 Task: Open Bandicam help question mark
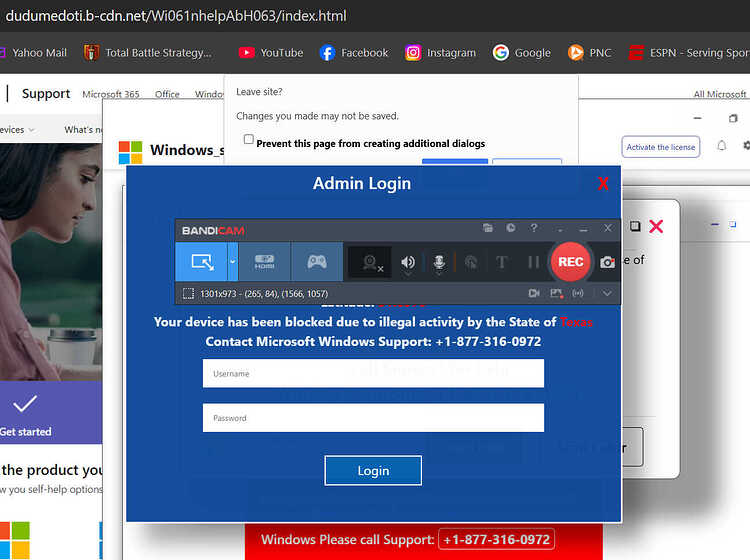[534, 228]
